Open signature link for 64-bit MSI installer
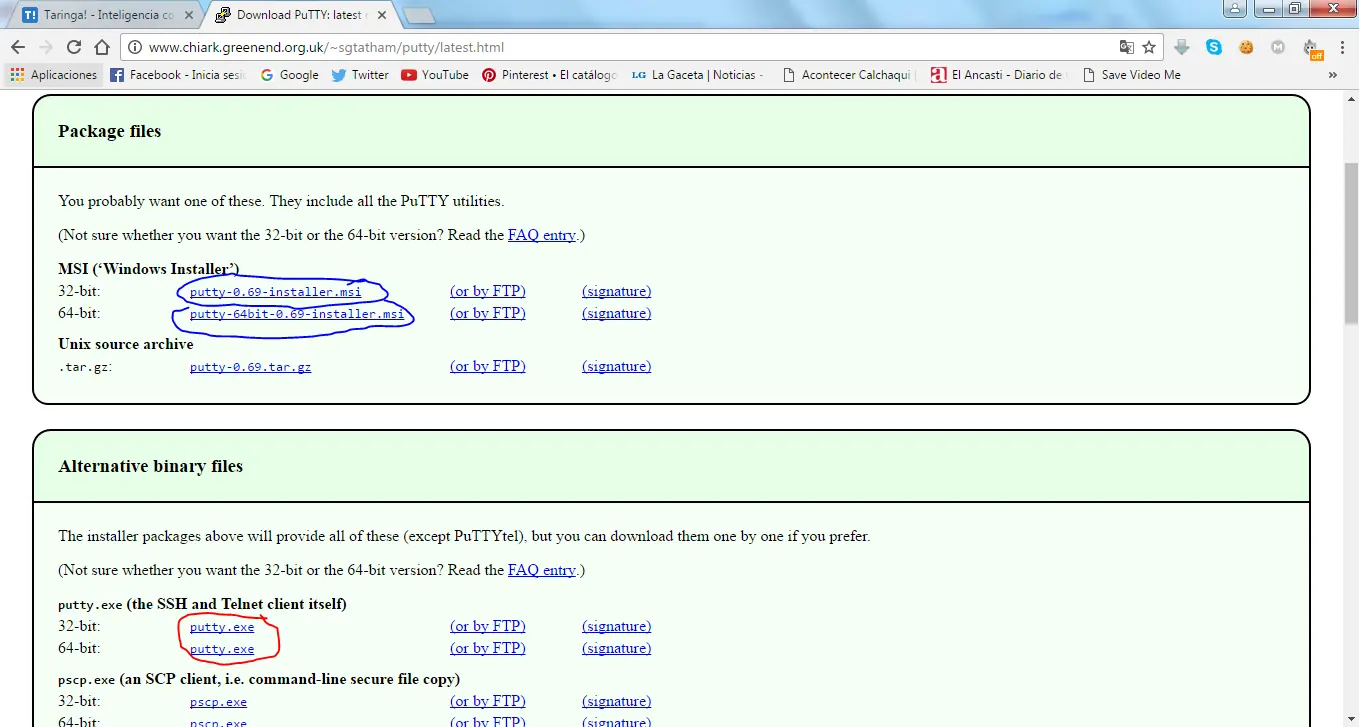Screen dimensions: 1359x727 pos(616,313)
